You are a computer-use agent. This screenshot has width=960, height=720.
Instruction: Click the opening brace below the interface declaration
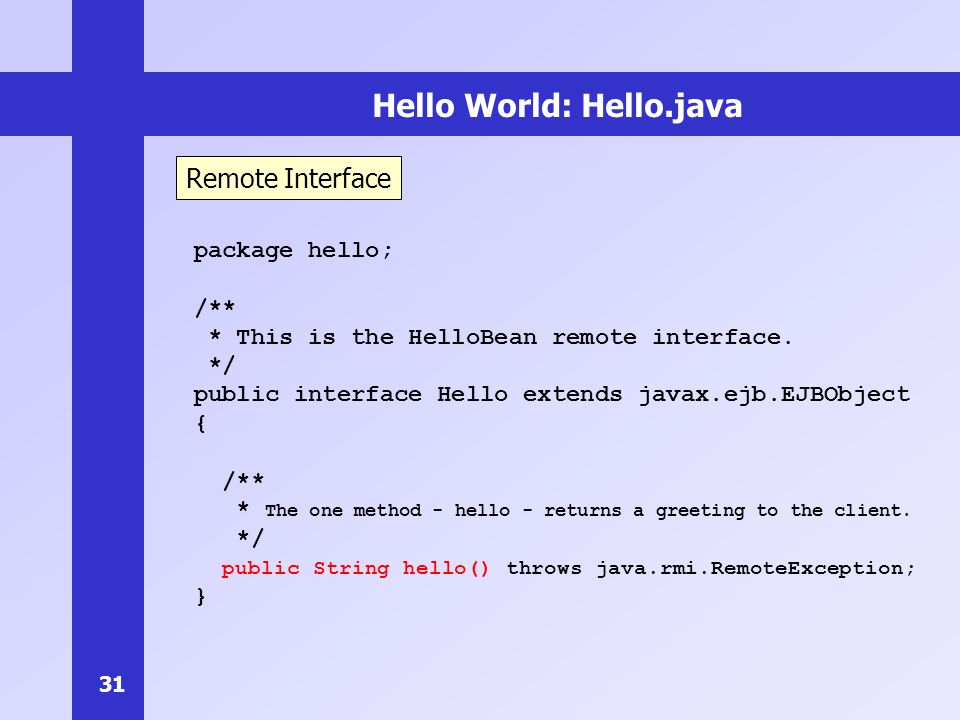coord(201,424)
